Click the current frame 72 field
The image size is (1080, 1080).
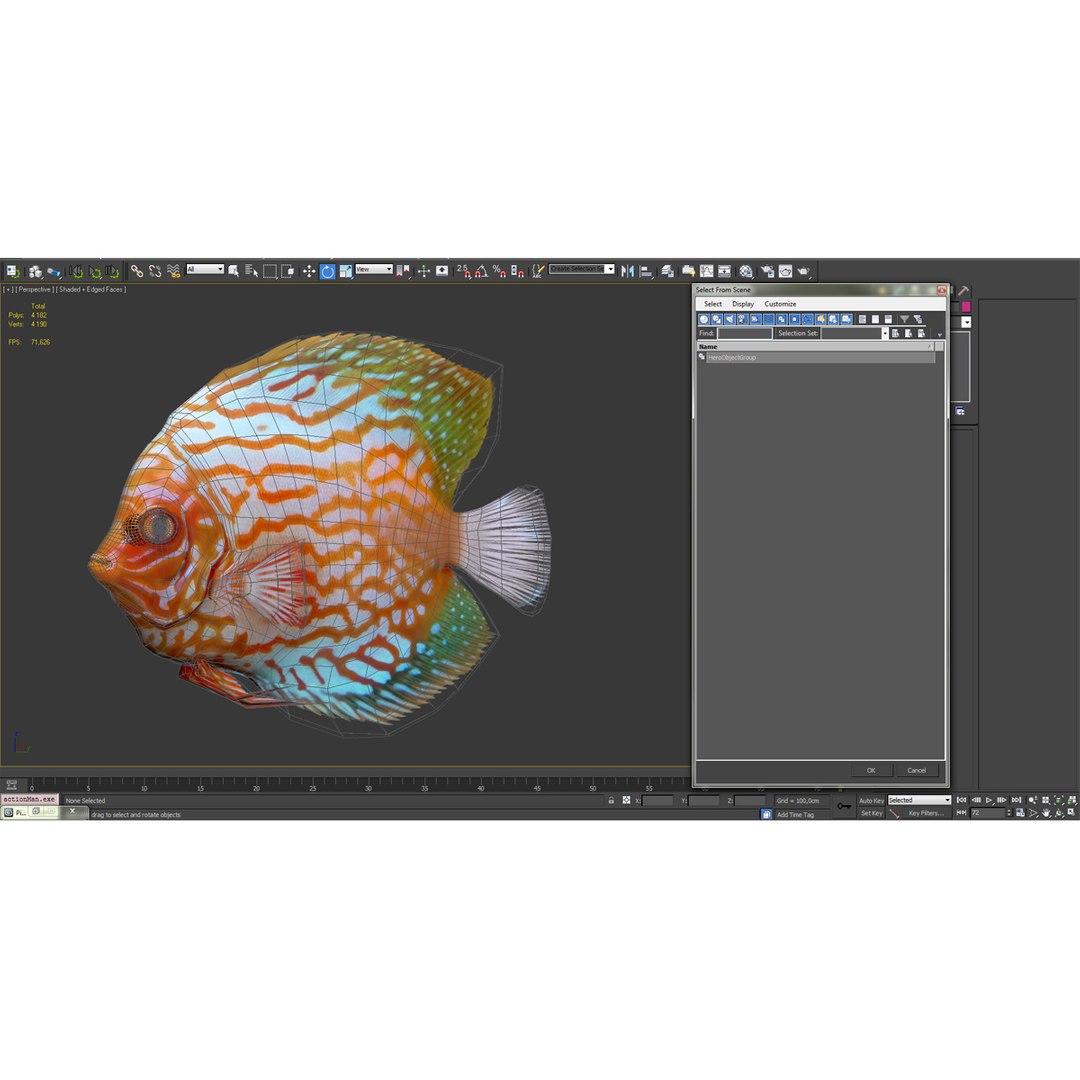[987, 813]
